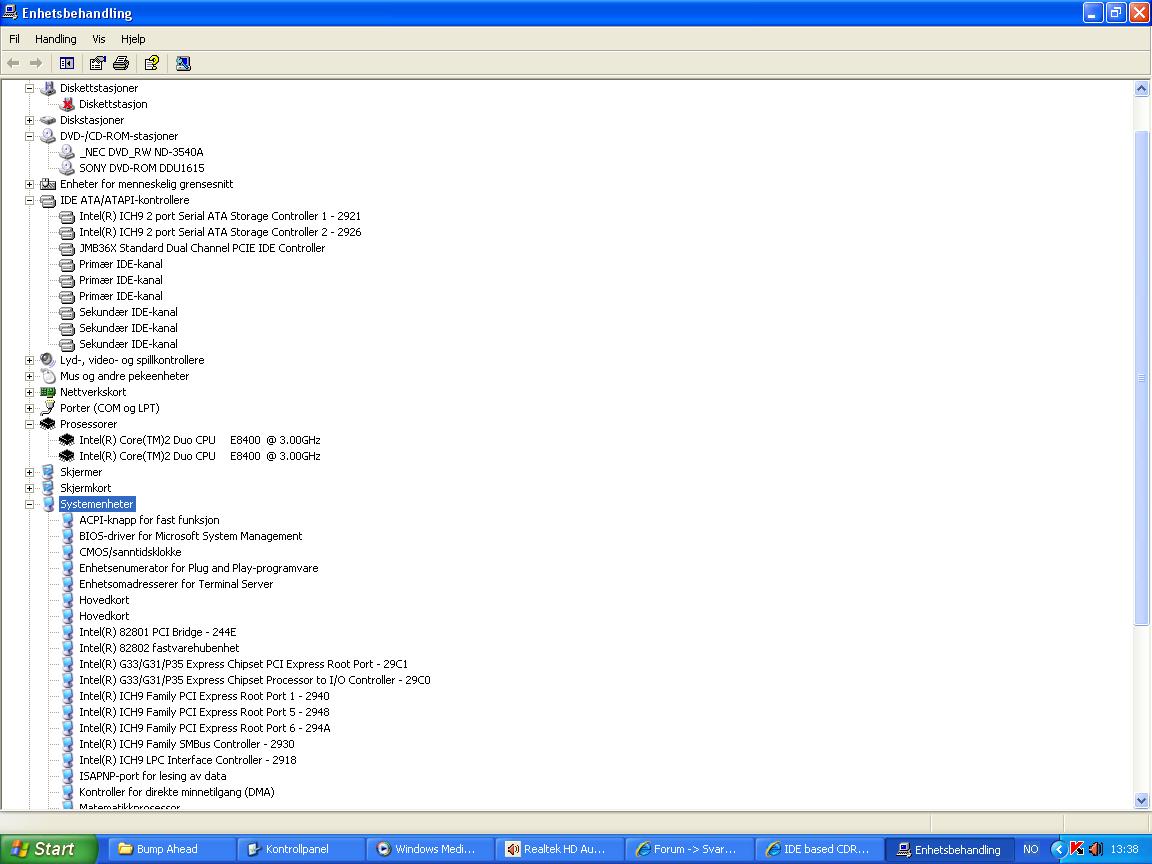1152x864 pixels.
Task: Switch to Realtek HD Audio taskbar button
Action: click(x=560, y=849)
